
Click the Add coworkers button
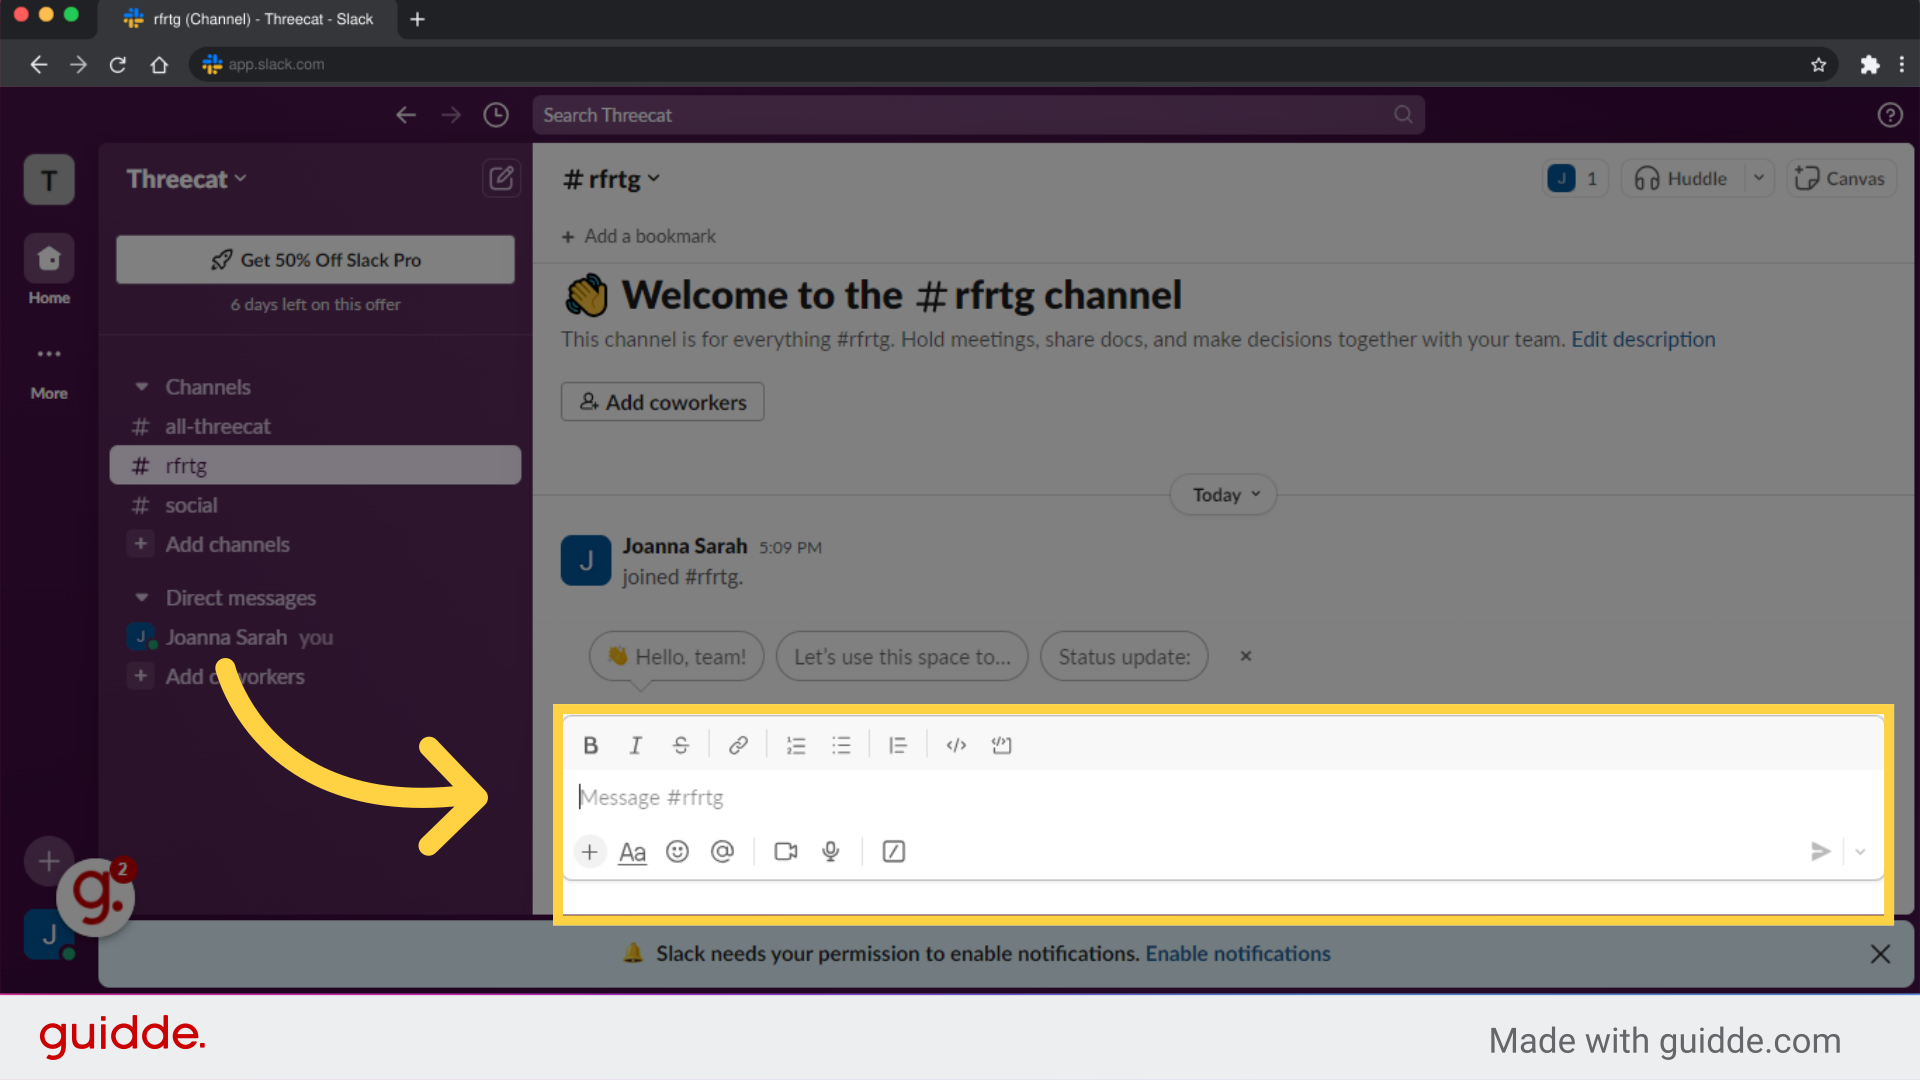[662, 401]
